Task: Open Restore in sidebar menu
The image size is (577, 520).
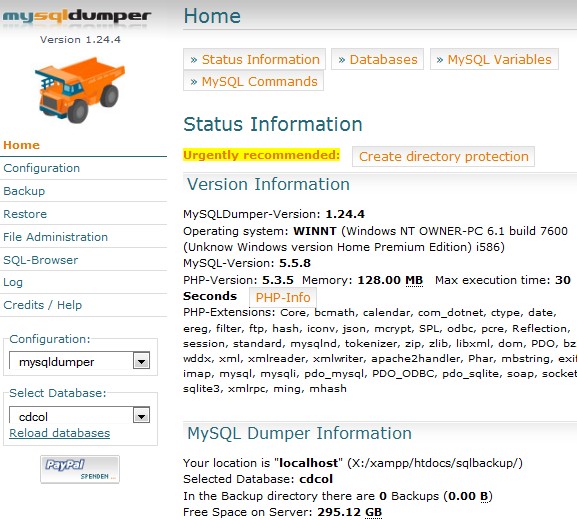Action: click(x=25, y=214)
